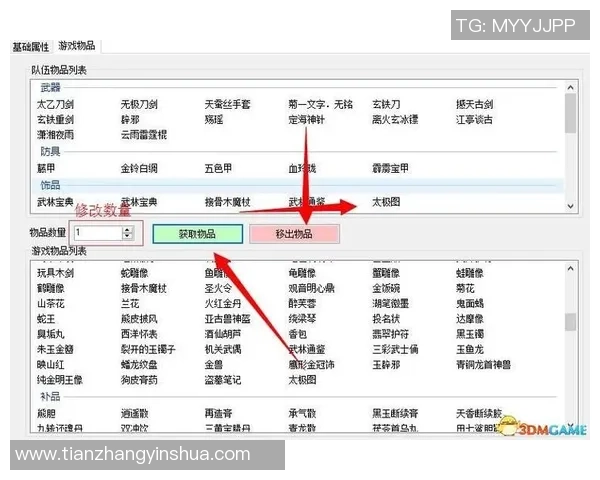Select 太乙刀剑 in team items
This screenshot has width=600, height=480.
(55, 104)
